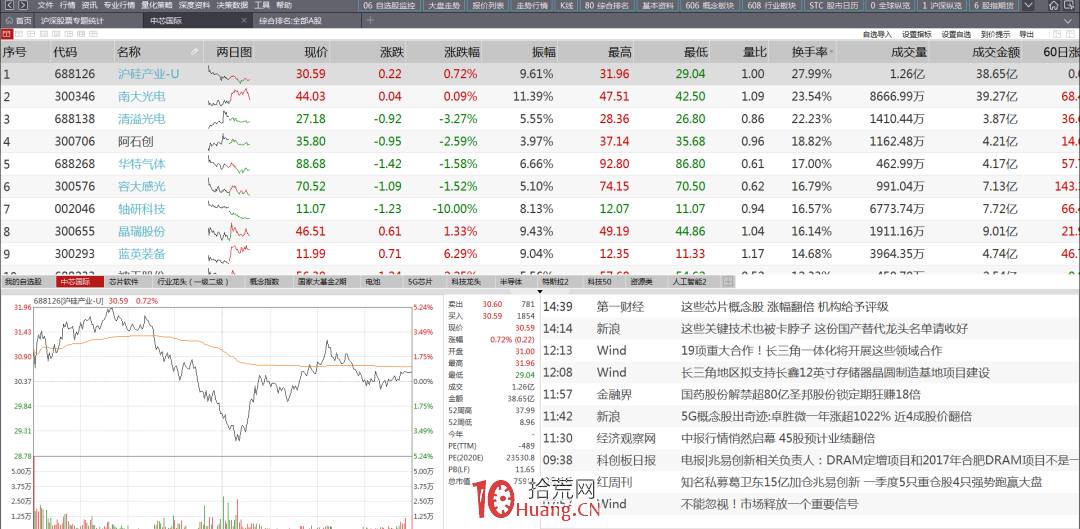1080x529 pixels.
Task: Click the 大盘走势 shortcut button
Action: click(443, 6)
